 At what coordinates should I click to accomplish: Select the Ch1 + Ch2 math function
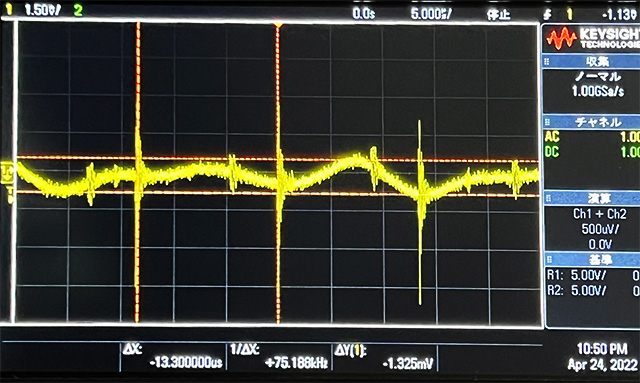pos(599,214)
